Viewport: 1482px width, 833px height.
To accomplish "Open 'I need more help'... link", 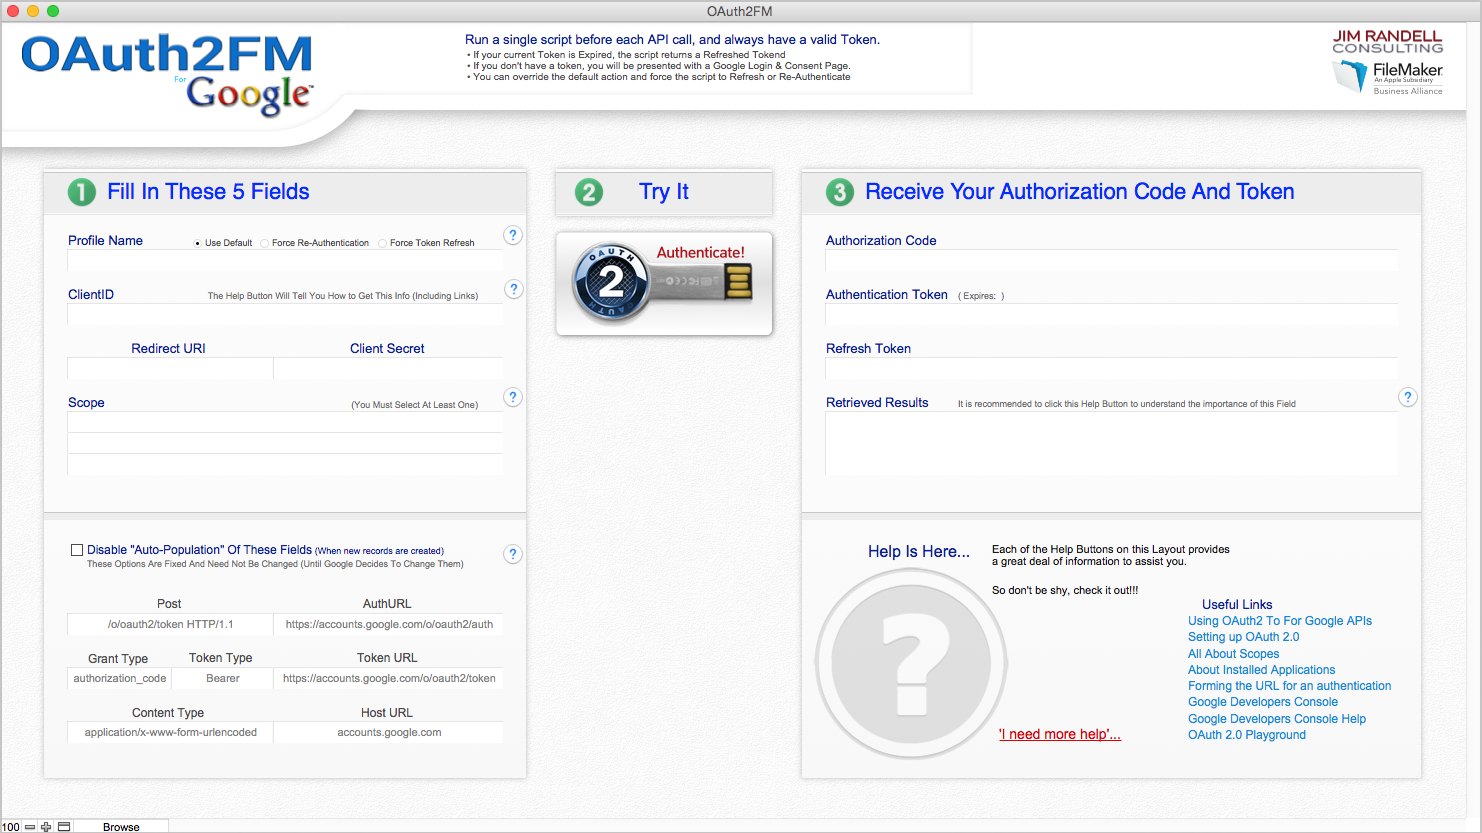I will click(1059, 734).
